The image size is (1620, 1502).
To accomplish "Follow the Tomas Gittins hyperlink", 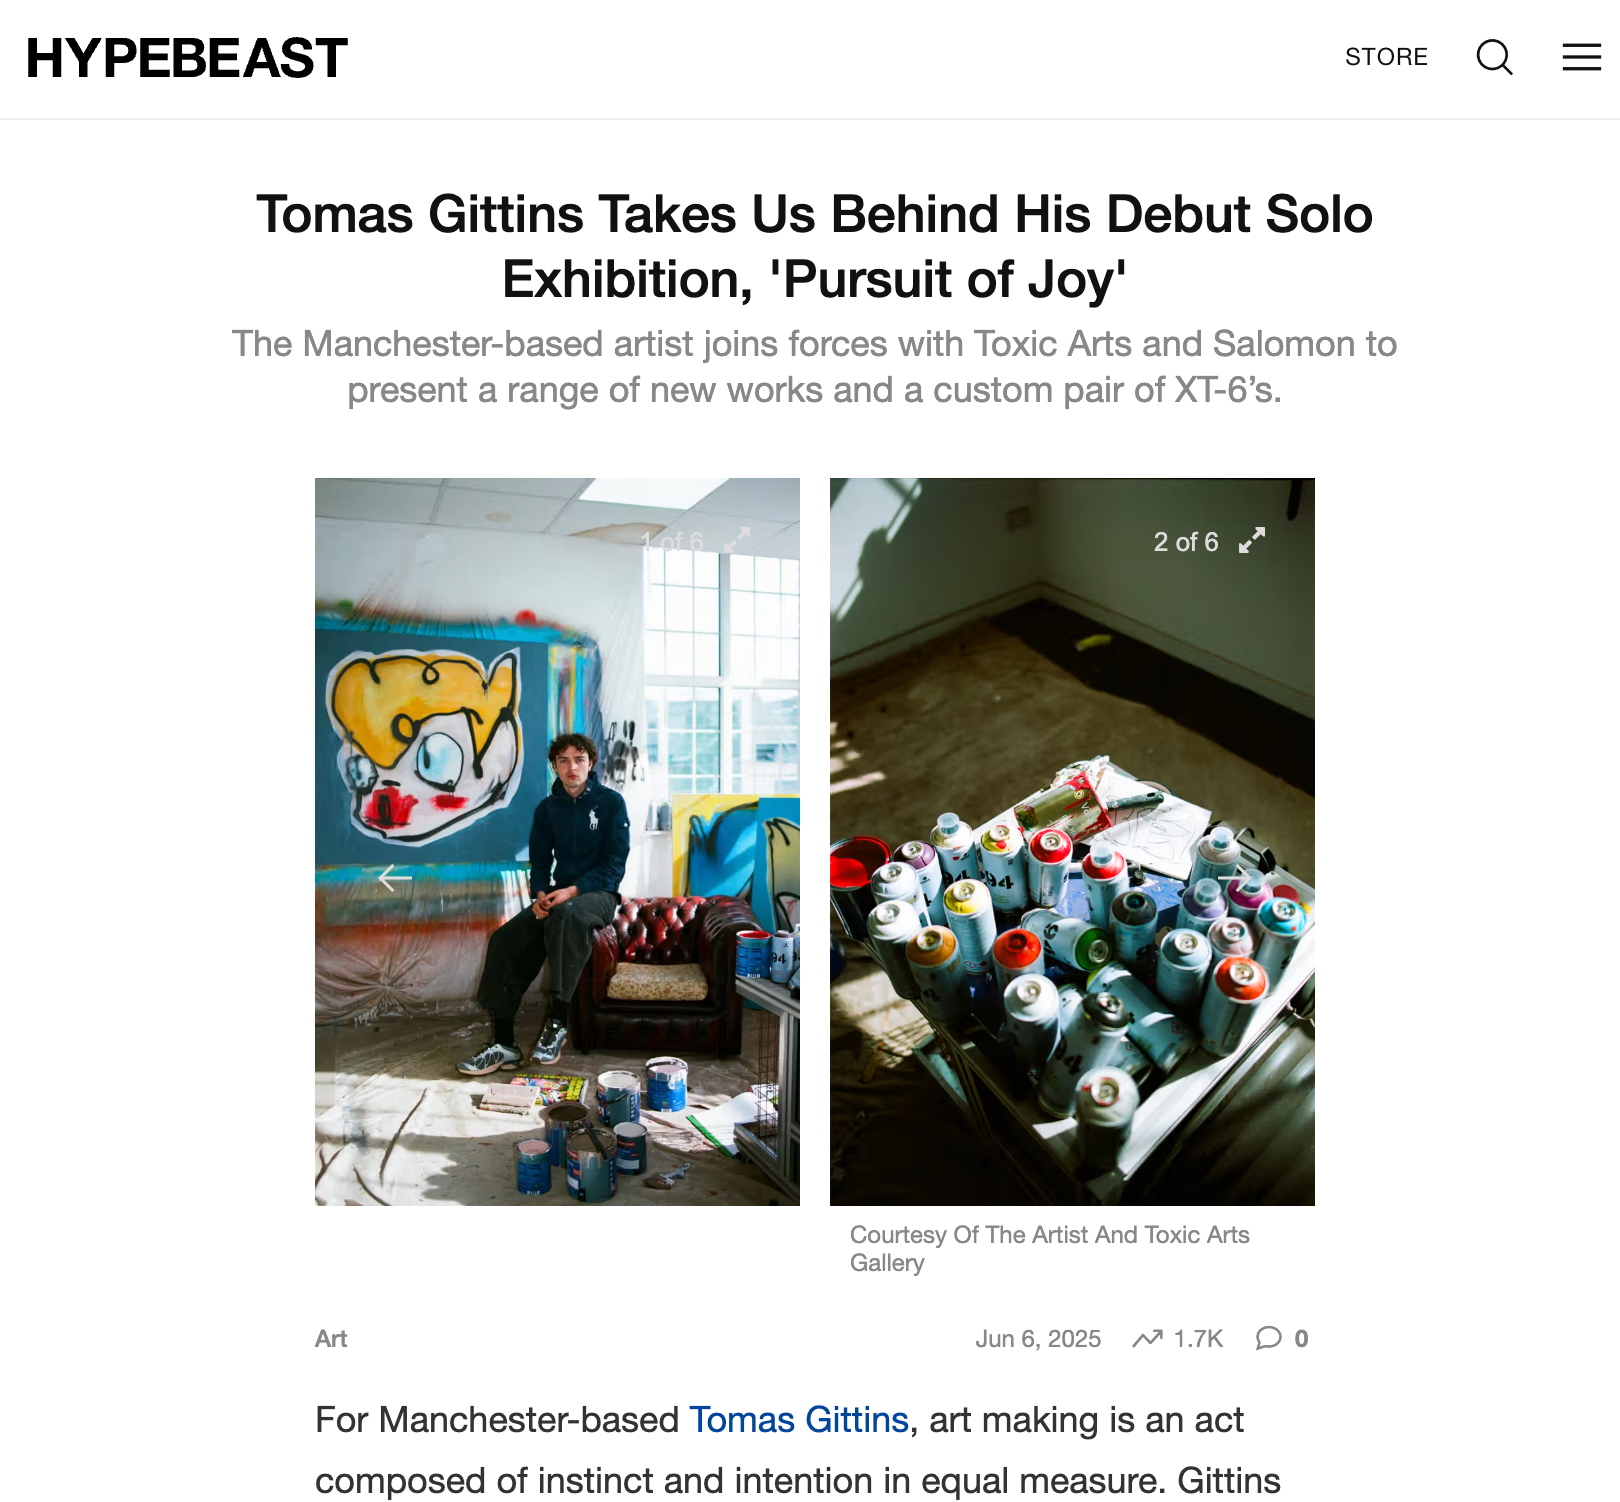I will coord(799,1420).
